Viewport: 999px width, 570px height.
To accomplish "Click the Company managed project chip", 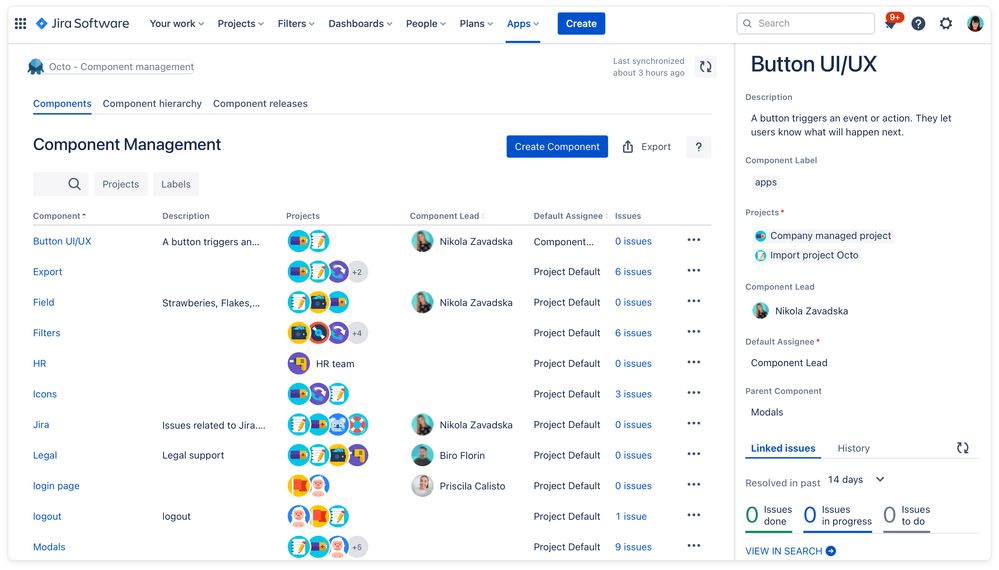I will pos(823,236).
